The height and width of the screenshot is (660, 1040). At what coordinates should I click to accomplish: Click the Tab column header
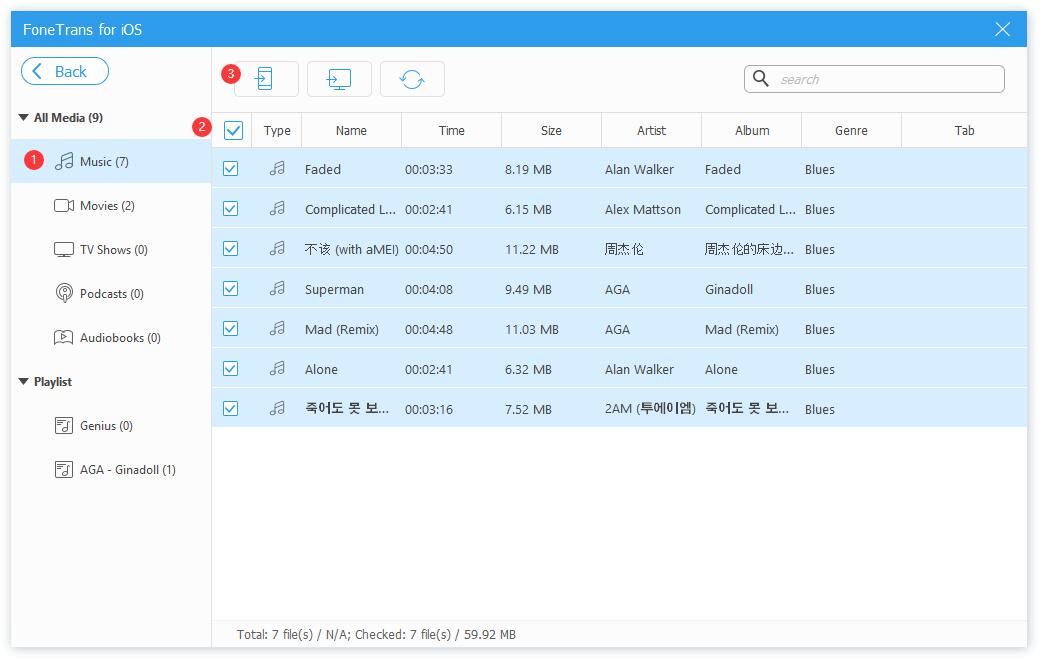[x=964, y=131]
